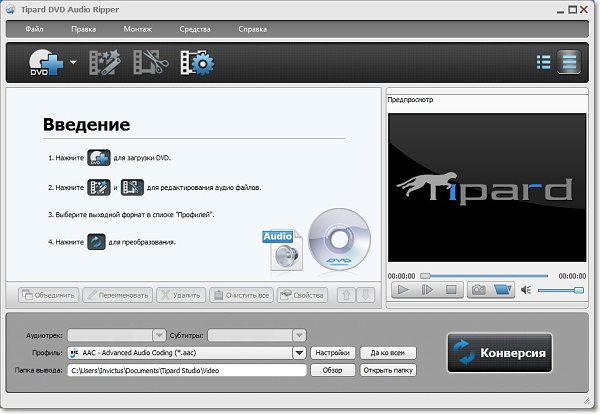Click the AAC profile combo box
600x414 pixels.
[187, 353]
